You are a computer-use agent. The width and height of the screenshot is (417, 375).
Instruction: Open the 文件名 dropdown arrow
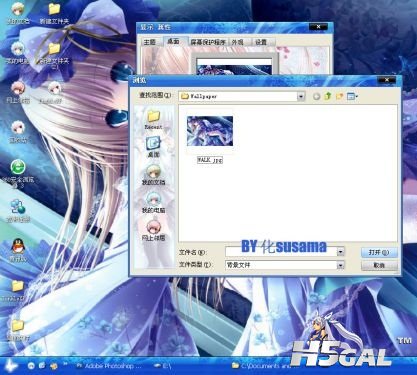click(340, 252)
